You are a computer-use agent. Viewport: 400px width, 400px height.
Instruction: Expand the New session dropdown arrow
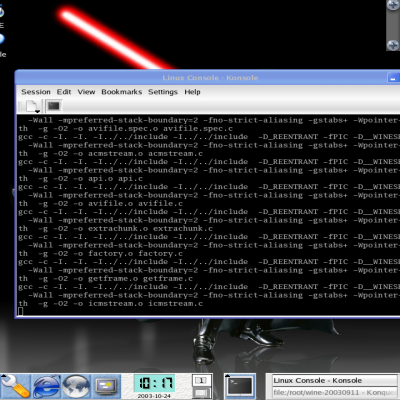point(38,111)
